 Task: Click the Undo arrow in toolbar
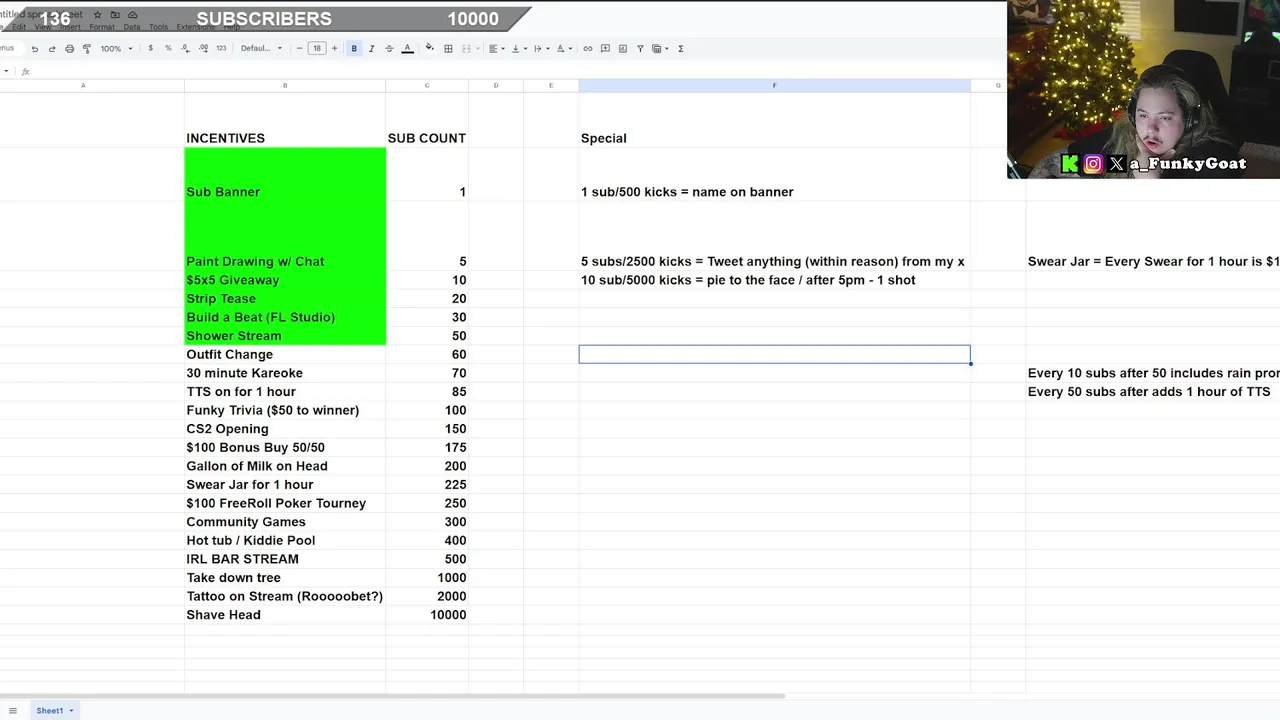click(x=35, y=48)
